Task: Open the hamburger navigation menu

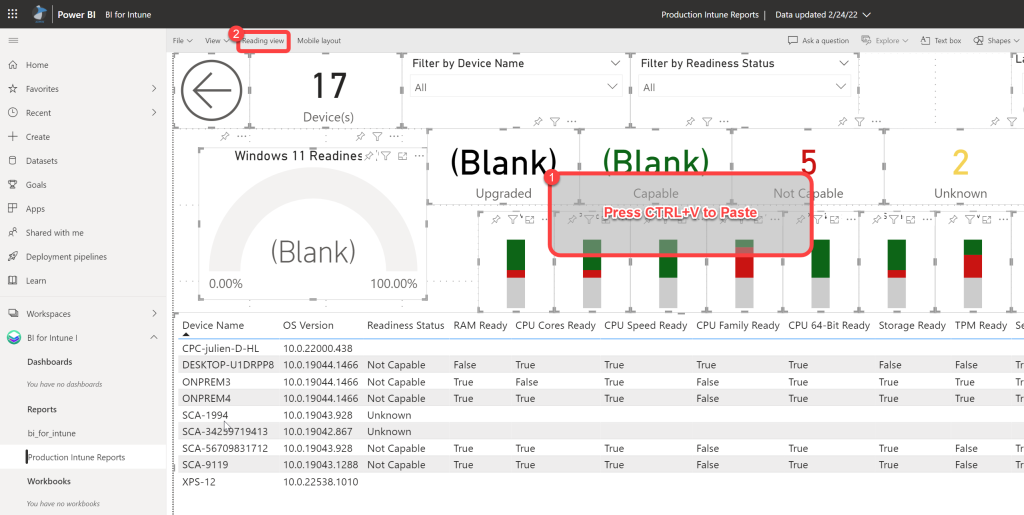Action: (13, 40)
